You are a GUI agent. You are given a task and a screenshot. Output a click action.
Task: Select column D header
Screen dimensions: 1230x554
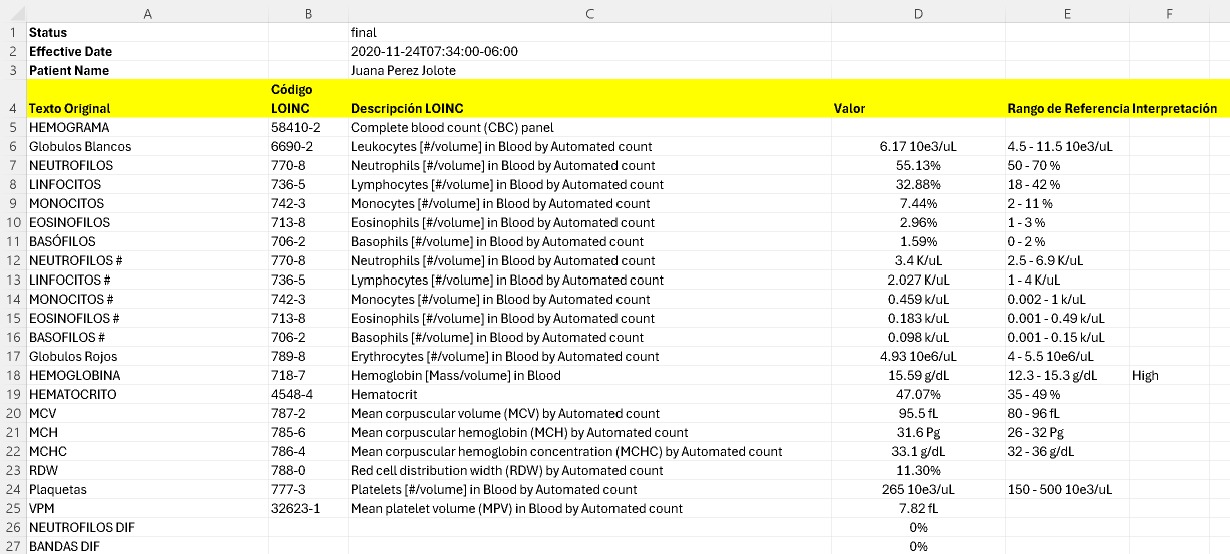[x=918, y=13]
